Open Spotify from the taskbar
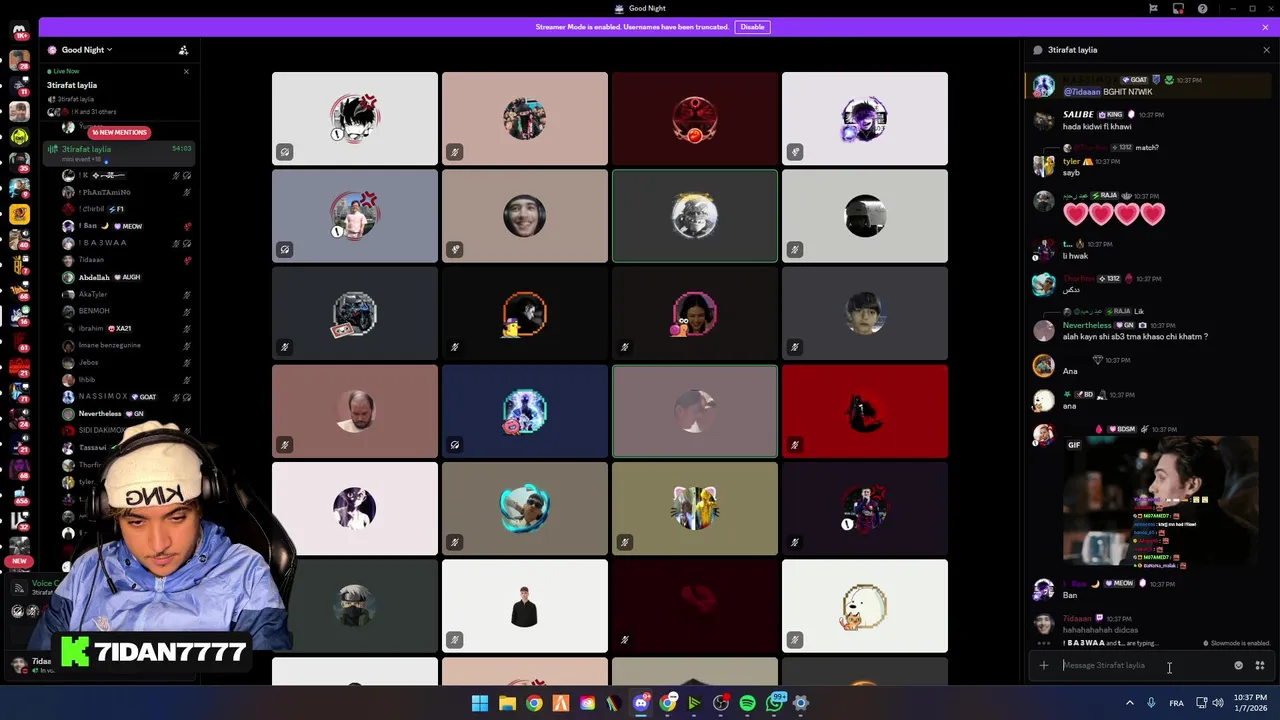 click(x=747, y=703)
